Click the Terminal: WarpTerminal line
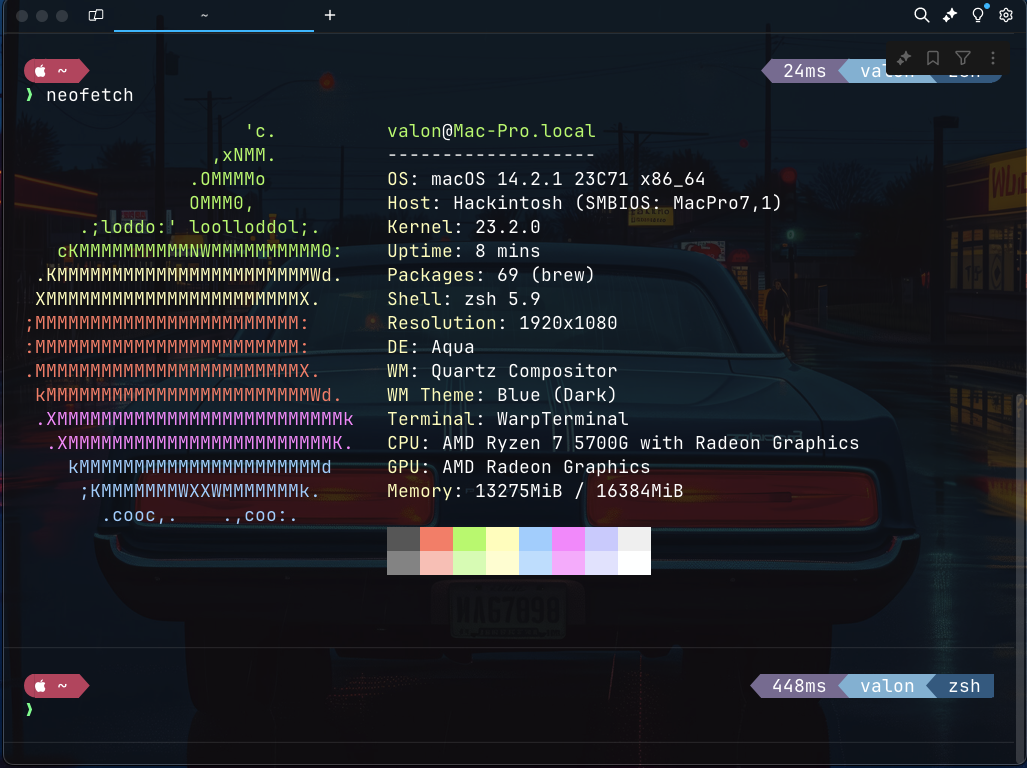The image size is (1027, 768). point(508,419)
